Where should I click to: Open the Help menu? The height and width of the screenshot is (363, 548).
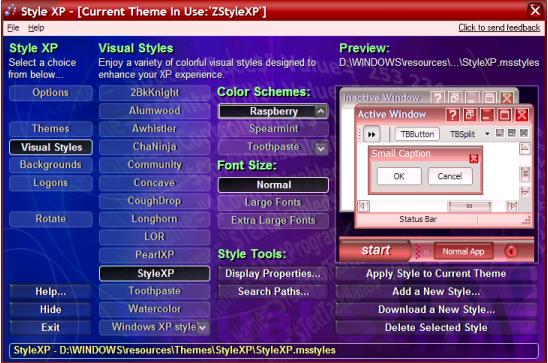(36, 28)
